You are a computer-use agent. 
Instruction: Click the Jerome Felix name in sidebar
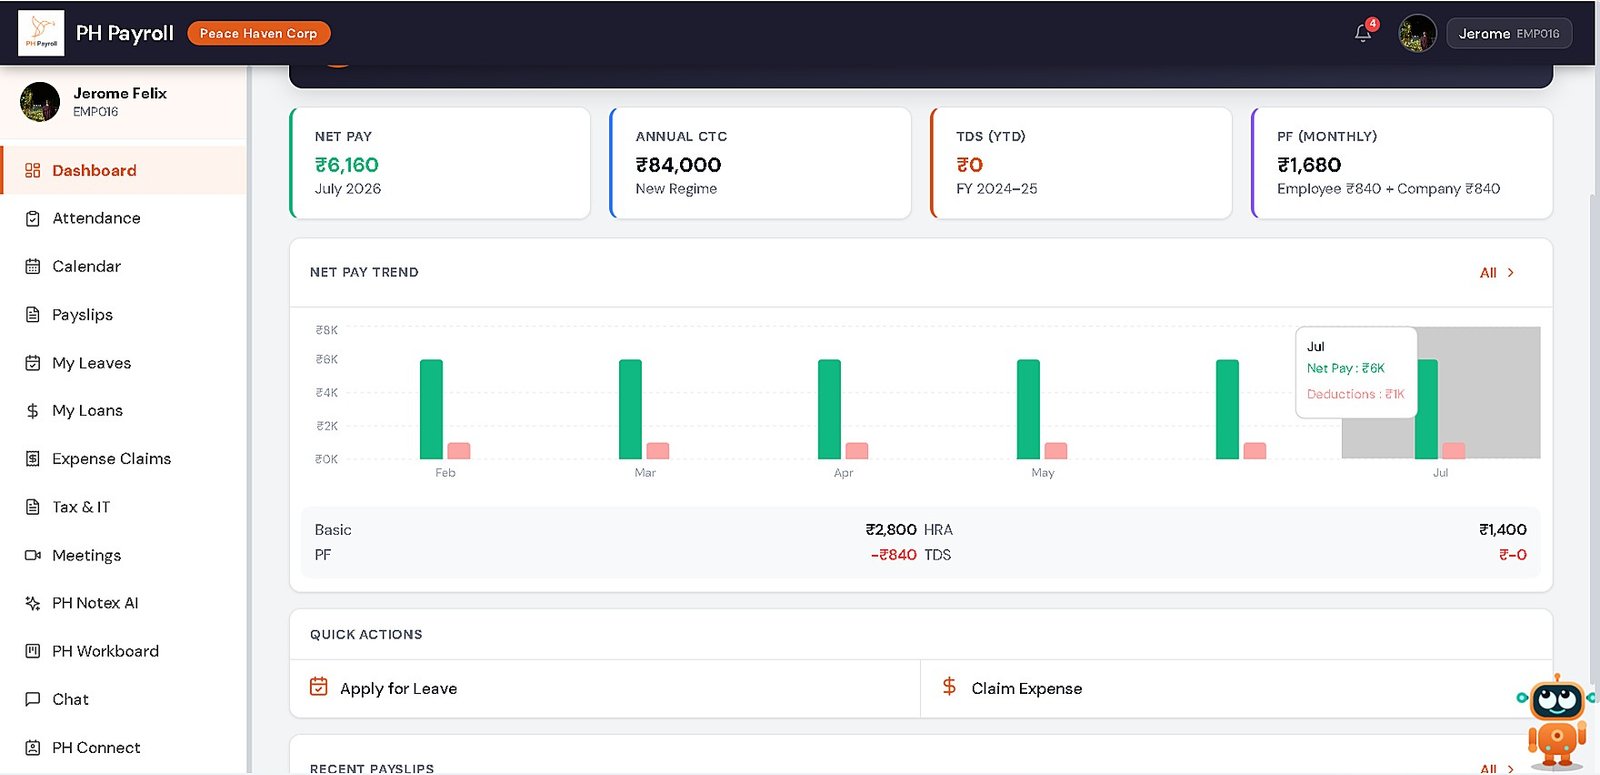(120, 93)
